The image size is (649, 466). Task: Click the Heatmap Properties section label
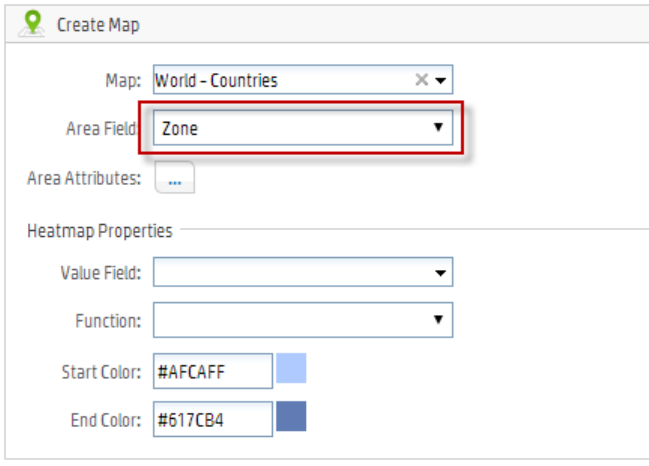[x=100, y=231]
